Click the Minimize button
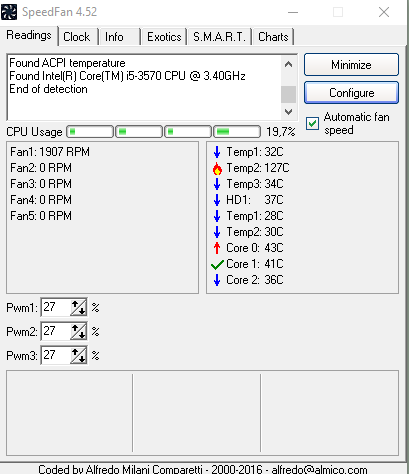Image resolution: width=409 pixels, height=474 pixels. pos(351,65)
